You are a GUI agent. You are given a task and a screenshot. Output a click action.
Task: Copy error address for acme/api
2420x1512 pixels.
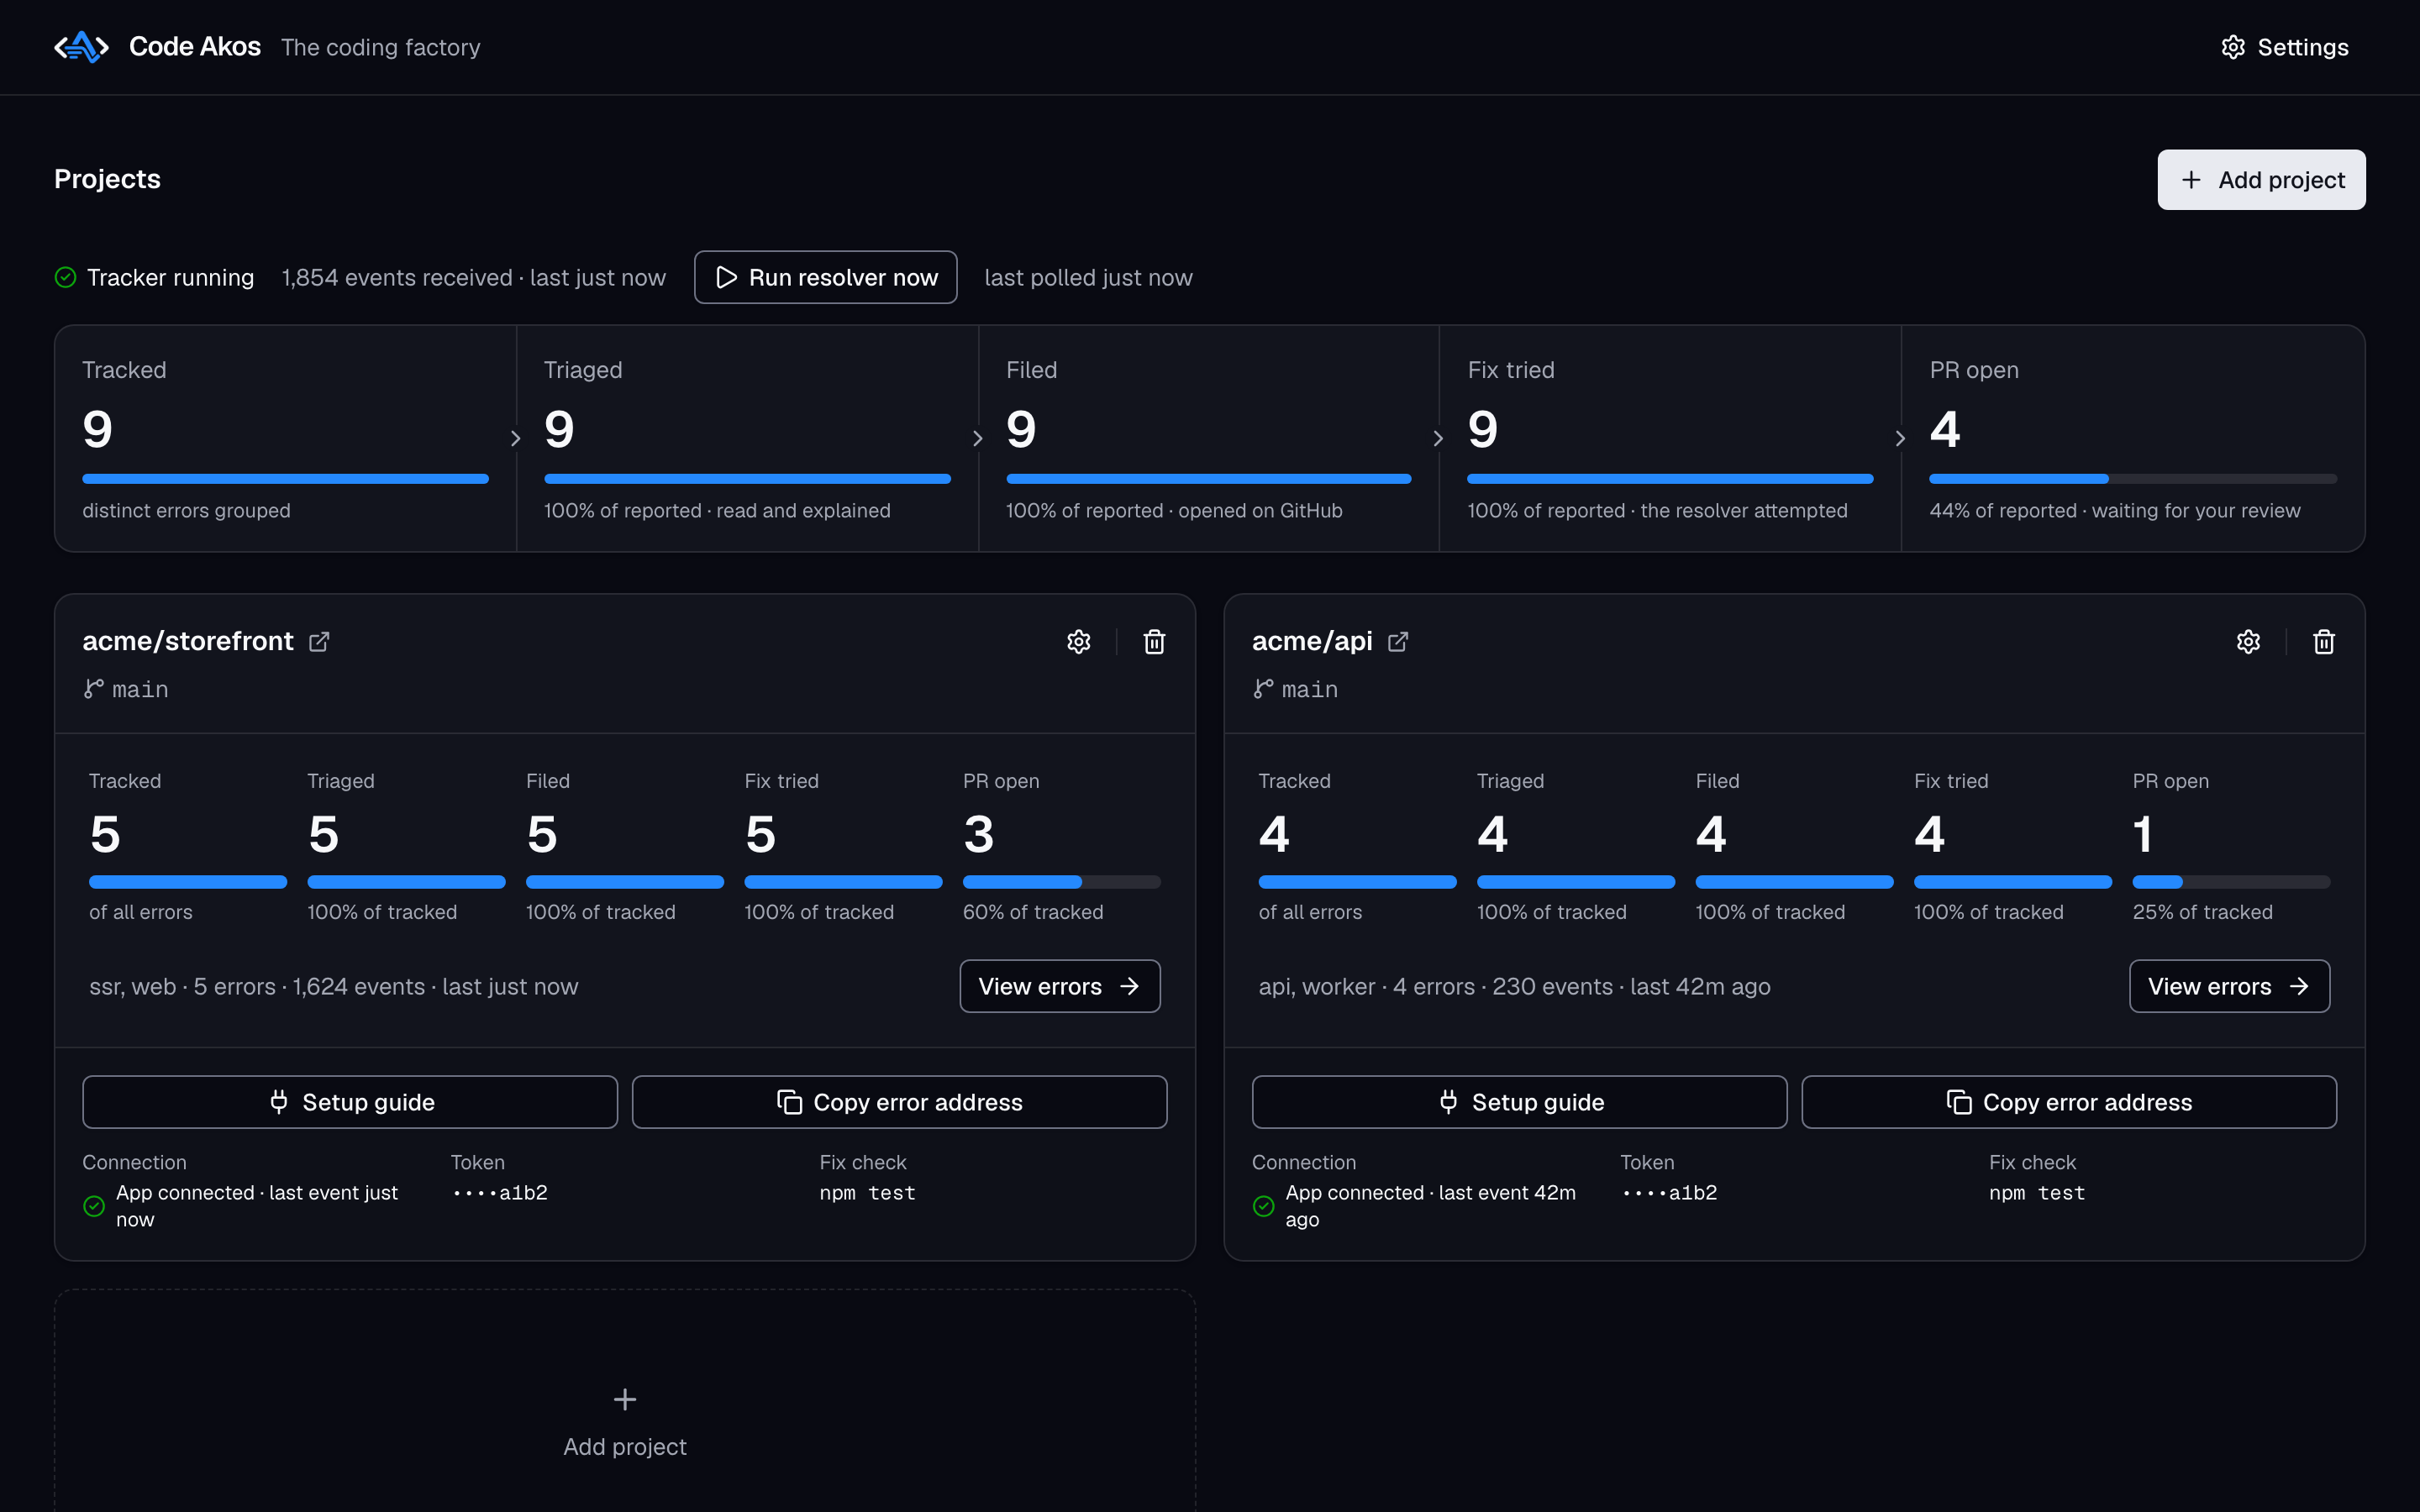[2069, 1102]
